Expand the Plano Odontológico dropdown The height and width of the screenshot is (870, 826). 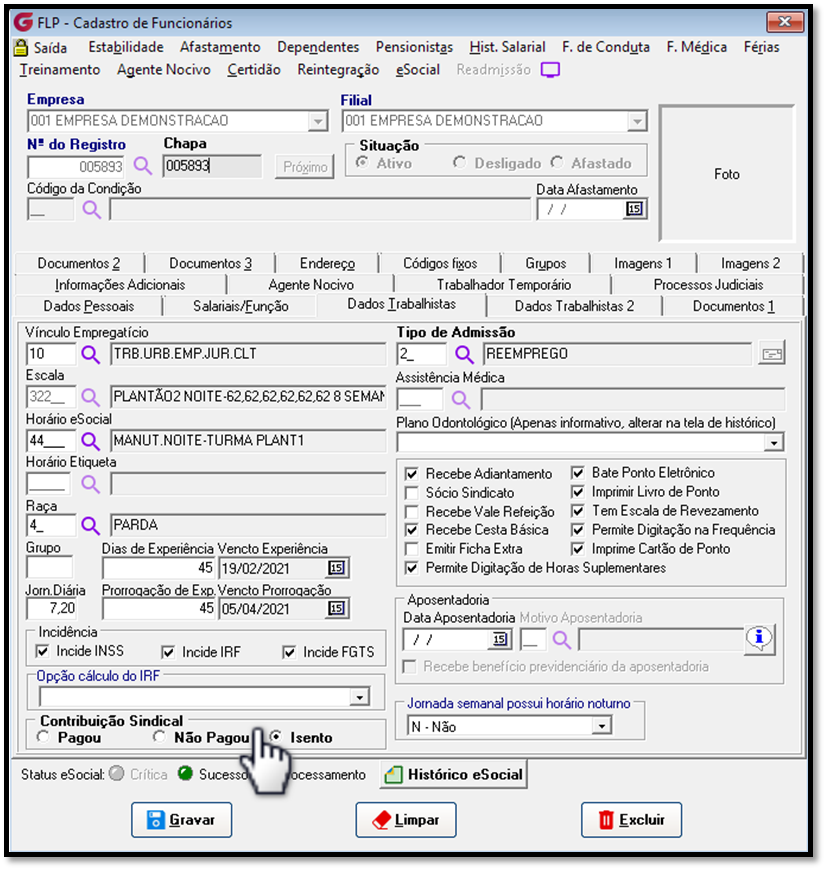point(774,442)
